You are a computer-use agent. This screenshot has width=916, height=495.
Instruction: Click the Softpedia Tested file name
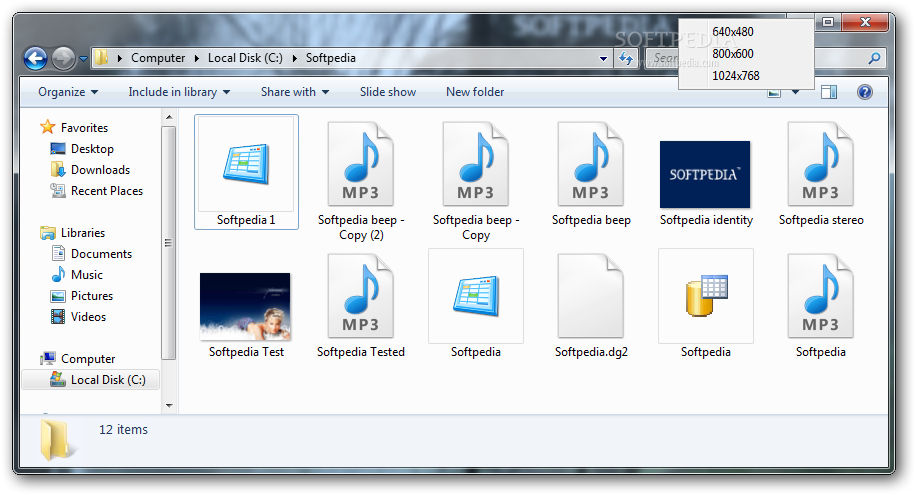point(361,352)
